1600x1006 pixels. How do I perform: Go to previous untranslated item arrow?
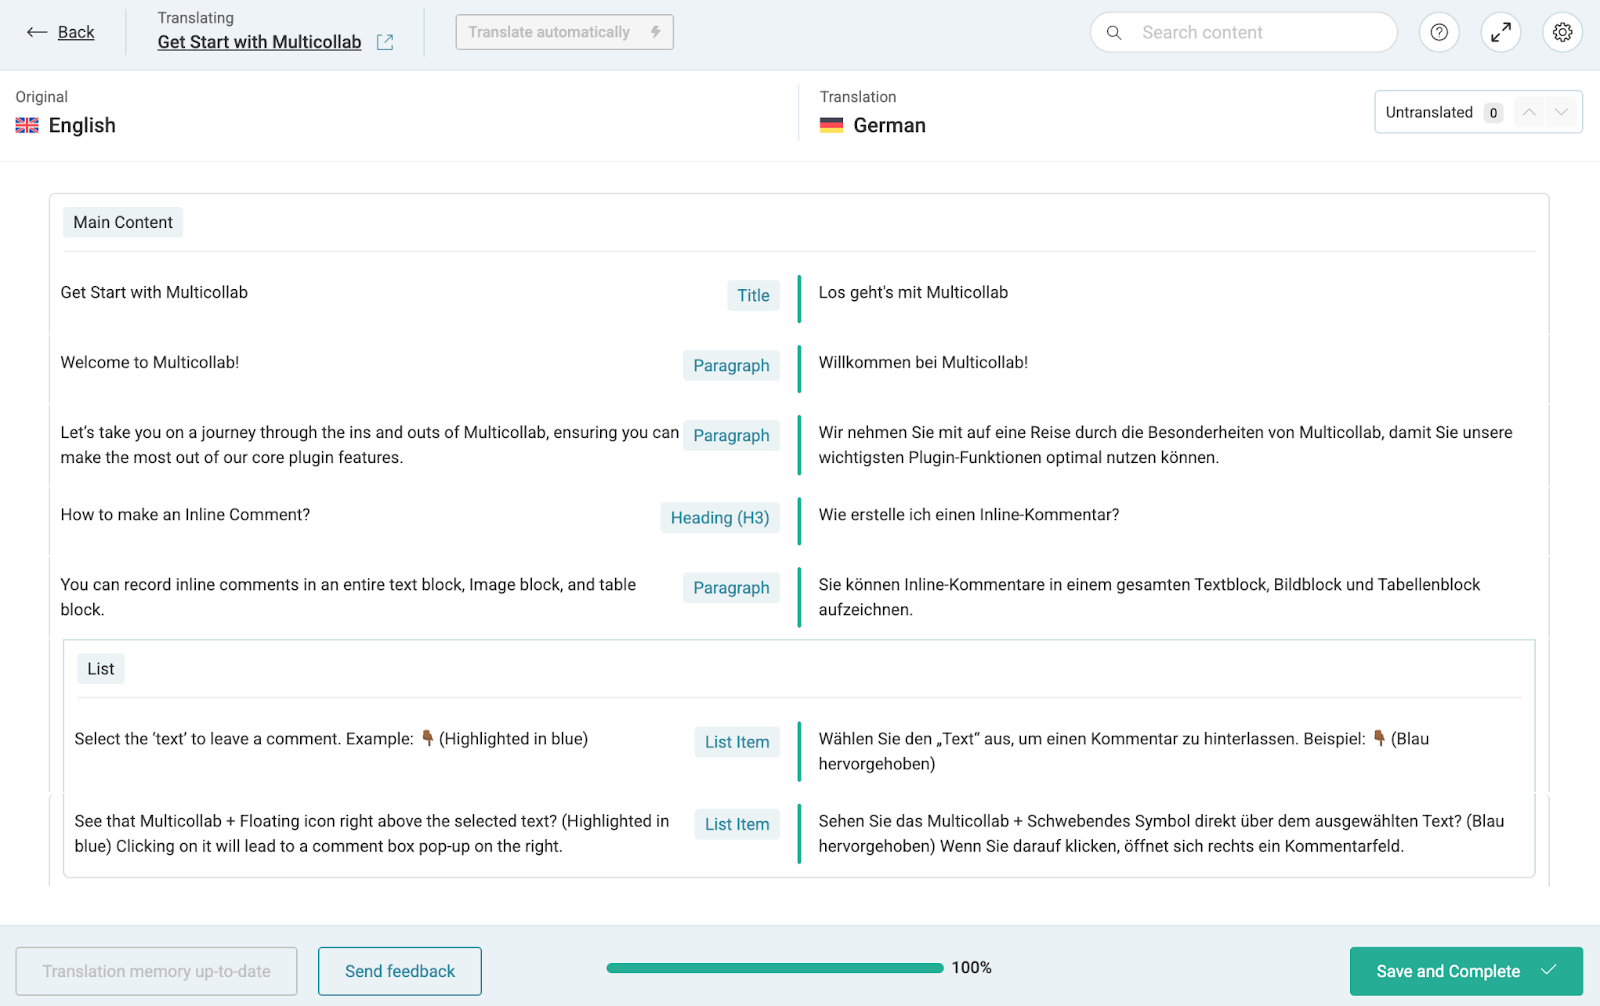click(1529, 112)
